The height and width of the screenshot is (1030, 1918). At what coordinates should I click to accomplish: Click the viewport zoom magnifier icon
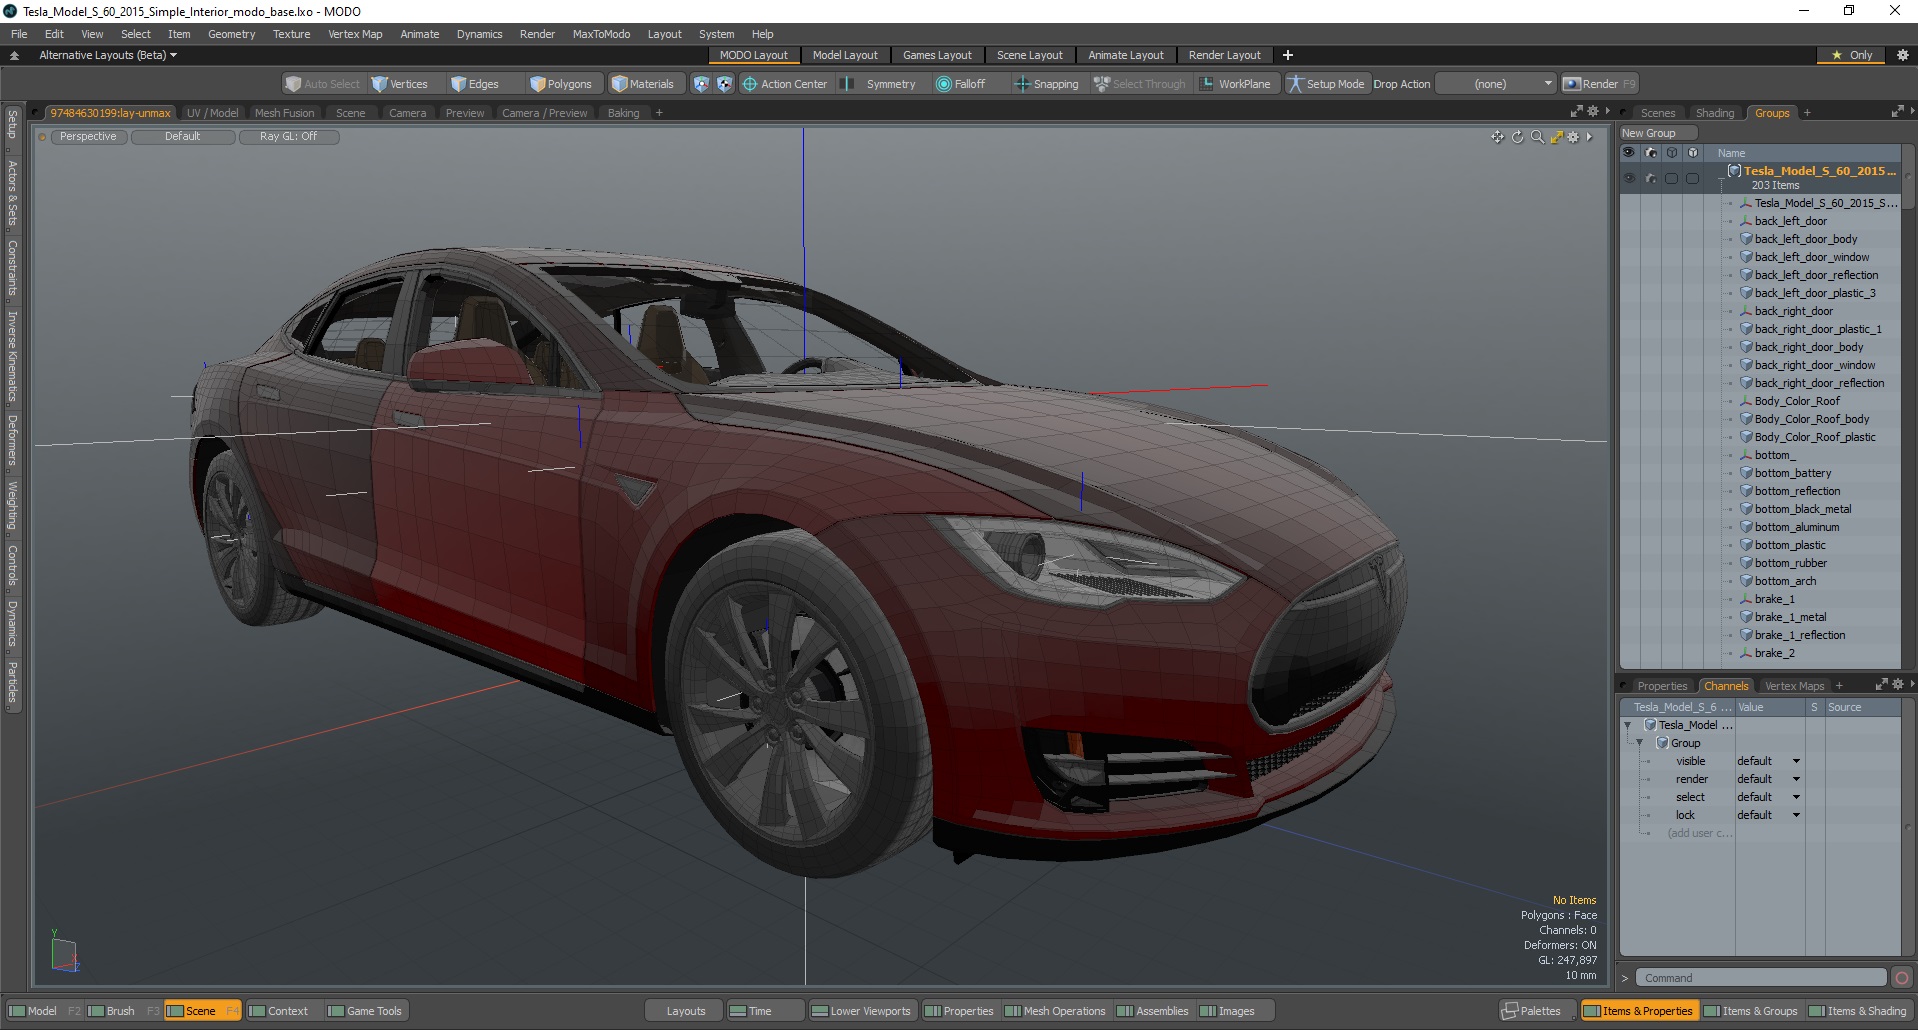tap(1537, 137)
